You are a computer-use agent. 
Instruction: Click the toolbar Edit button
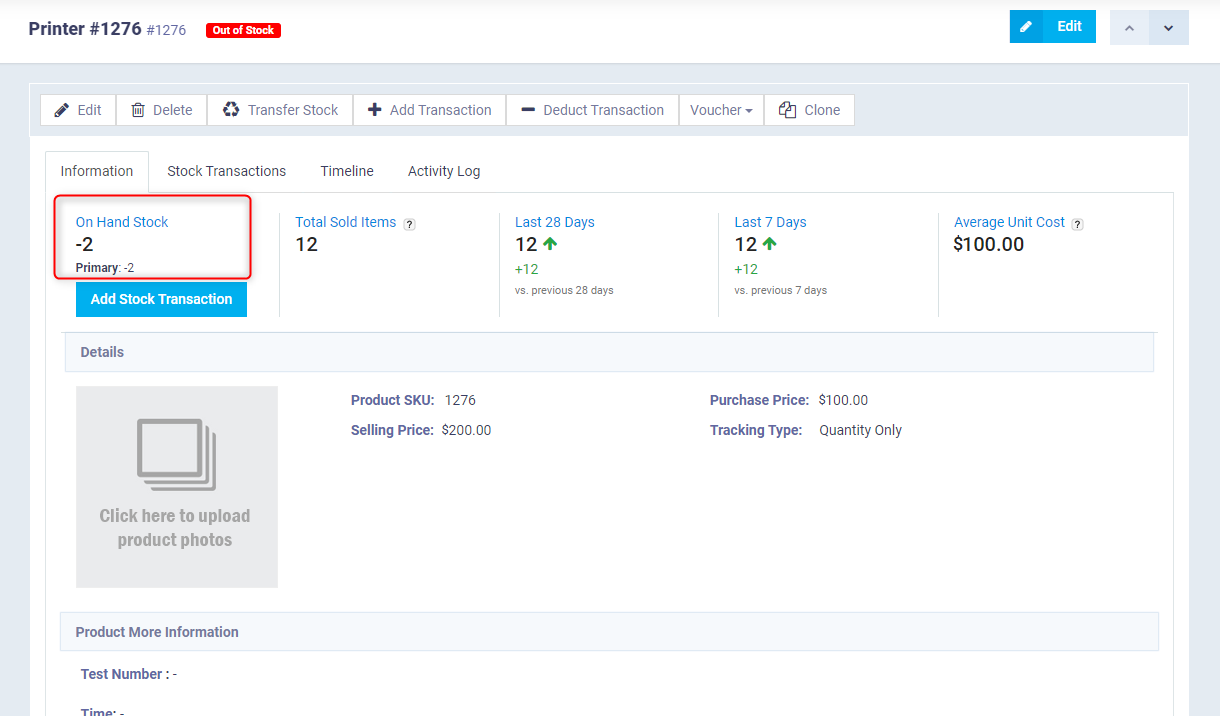[78, 110]
